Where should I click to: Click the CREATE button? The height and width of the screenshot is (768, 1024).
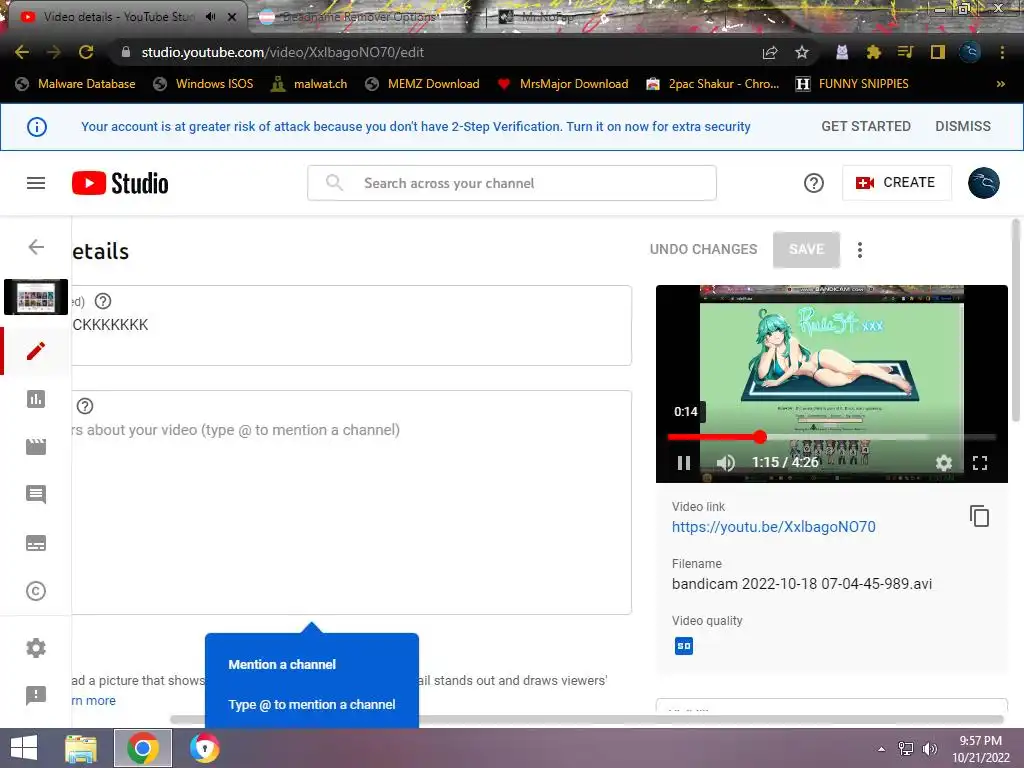896,183
